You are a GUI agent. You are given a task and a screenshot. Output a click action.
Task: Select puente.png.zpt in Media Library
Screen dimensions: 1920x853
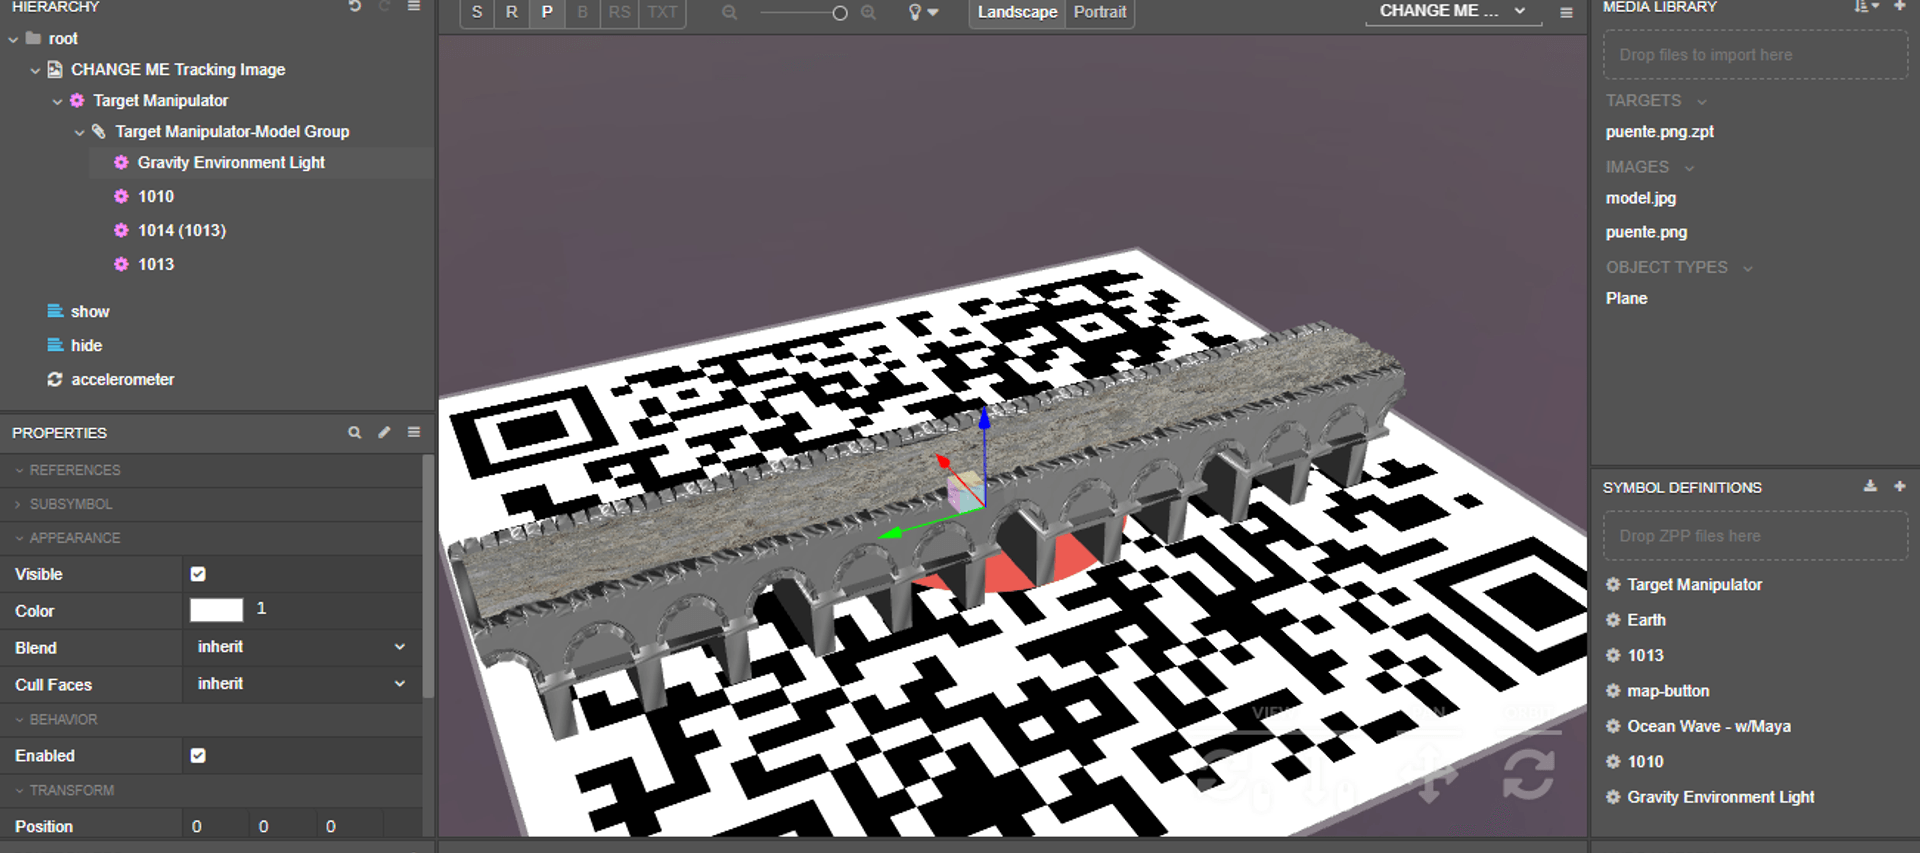pos(1660,131)
